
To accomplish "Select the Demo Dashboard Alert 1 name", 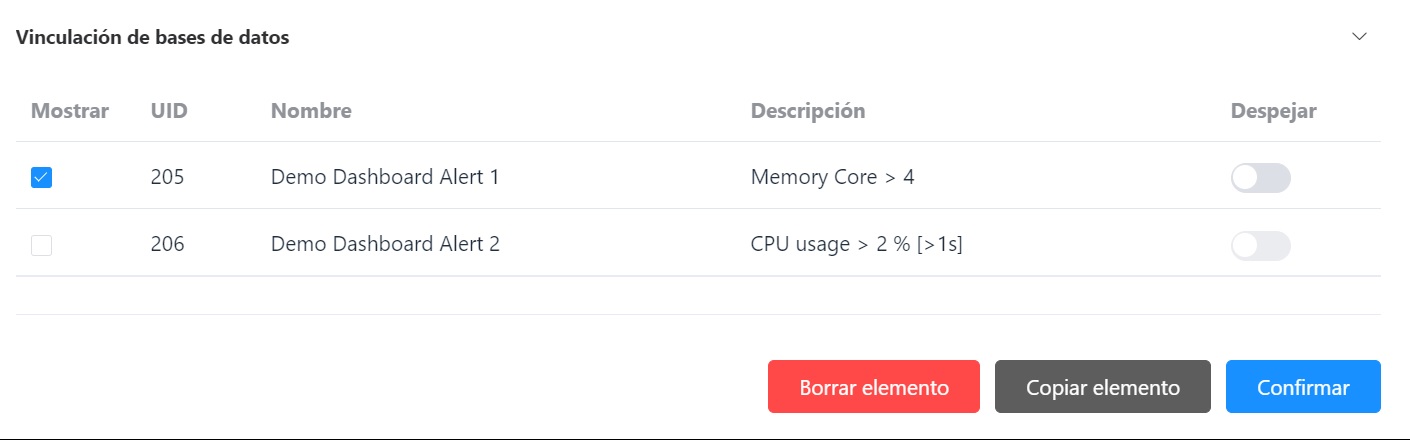I will [385, 178].
